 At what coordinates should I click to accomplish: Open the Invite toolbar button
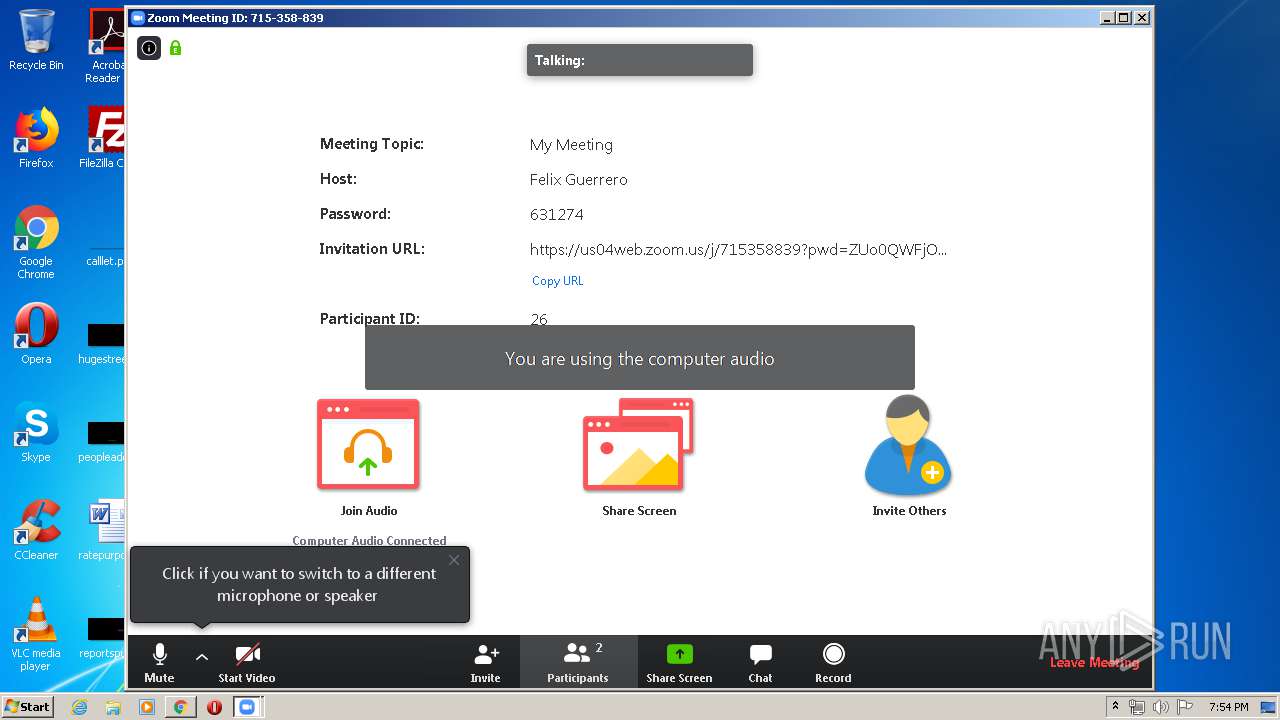click(485, 663)
